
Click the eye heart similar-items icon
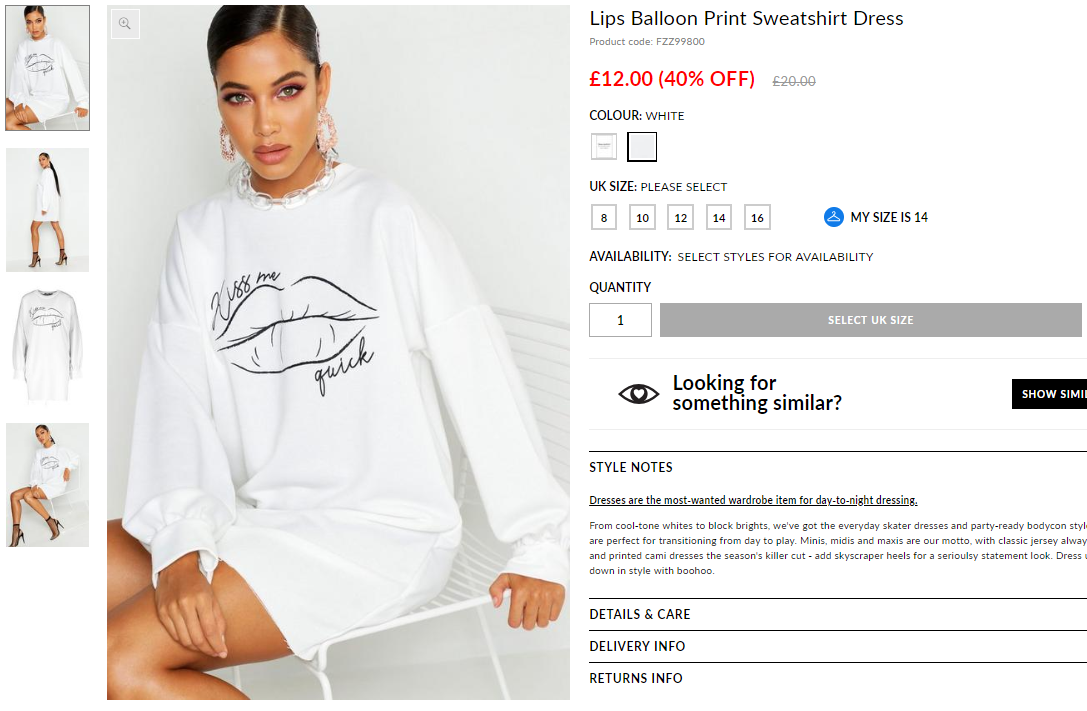(x=638, y=394)
